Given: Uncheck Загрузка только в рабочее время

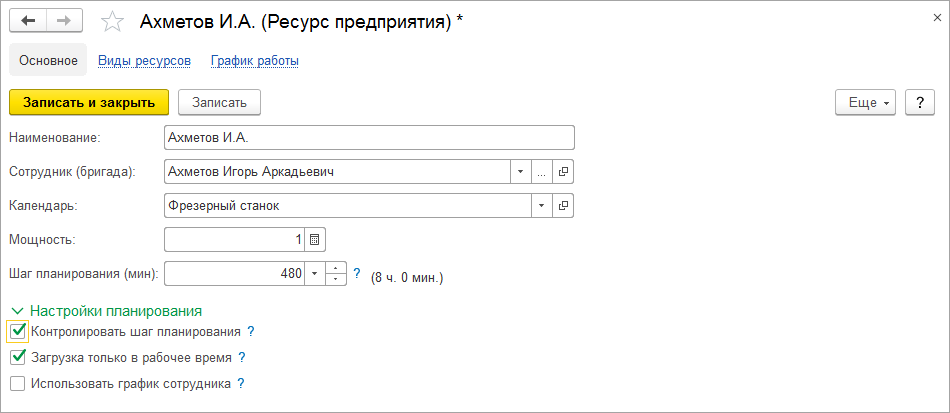Looking at the screenshot, I should (x=17, y=357).
